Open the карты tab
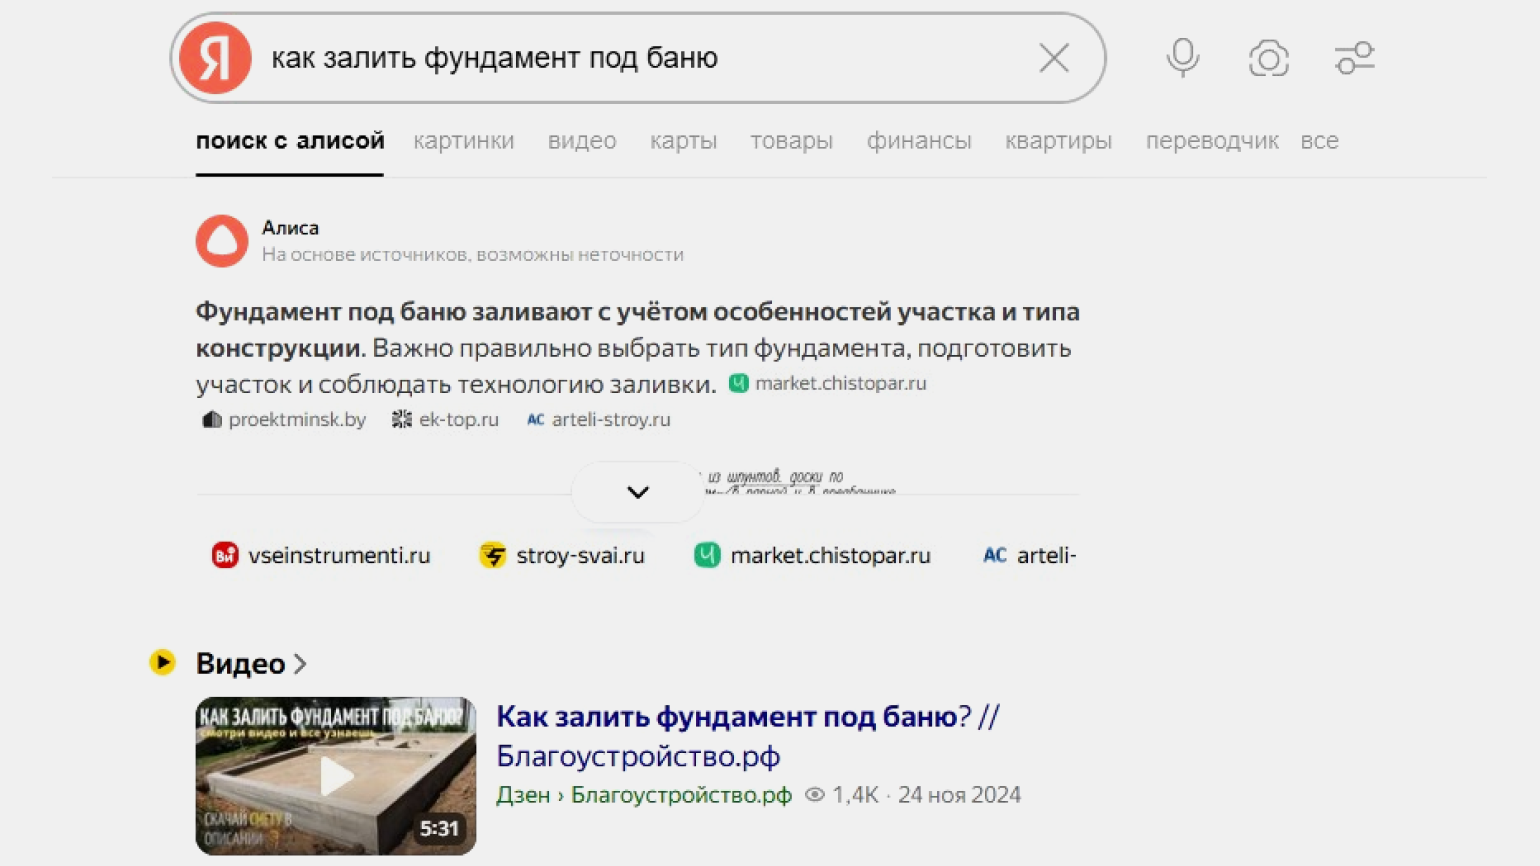The image size is (1540, 866). pos(683,141)
